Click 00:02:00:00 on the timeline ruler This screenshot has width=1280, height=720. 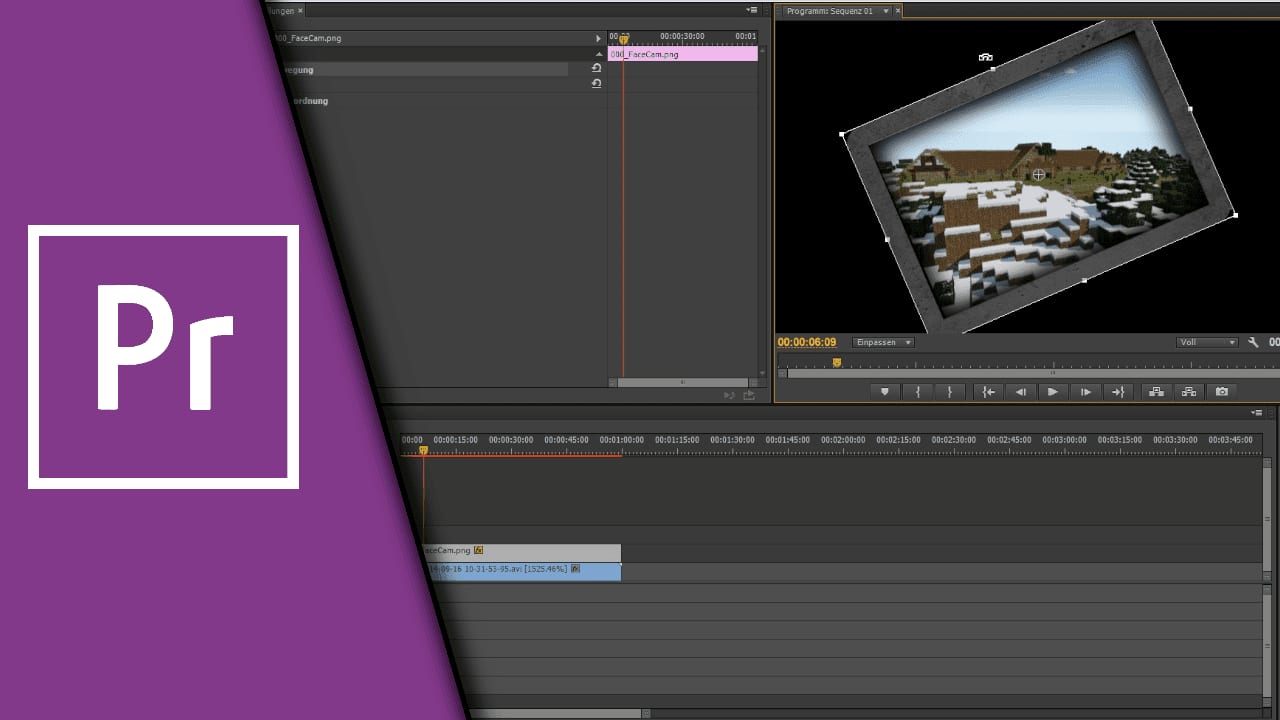(843, 439)
